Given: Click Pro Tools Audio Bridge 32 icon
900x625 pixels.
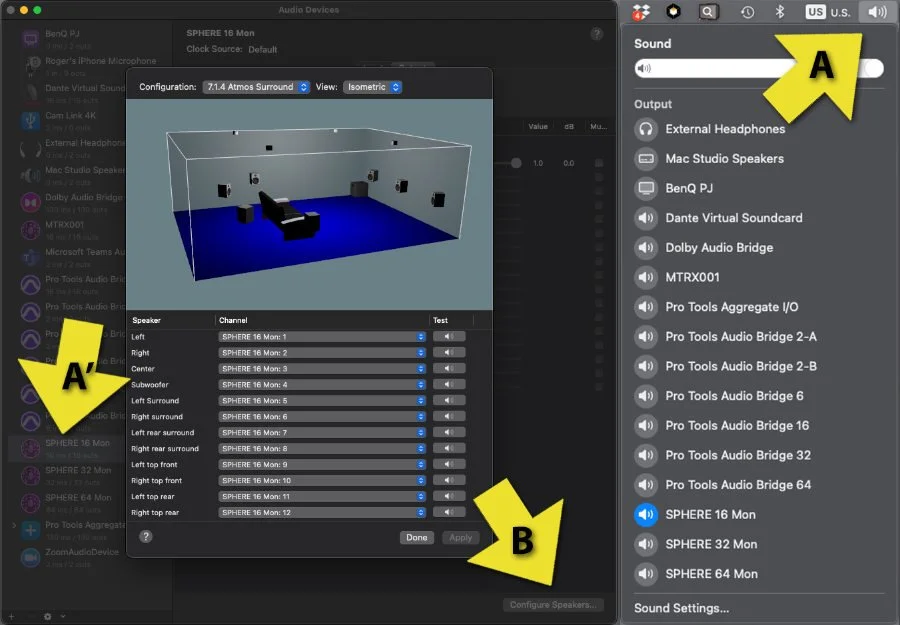Looking at the screenshot, I should coord(646,456).
